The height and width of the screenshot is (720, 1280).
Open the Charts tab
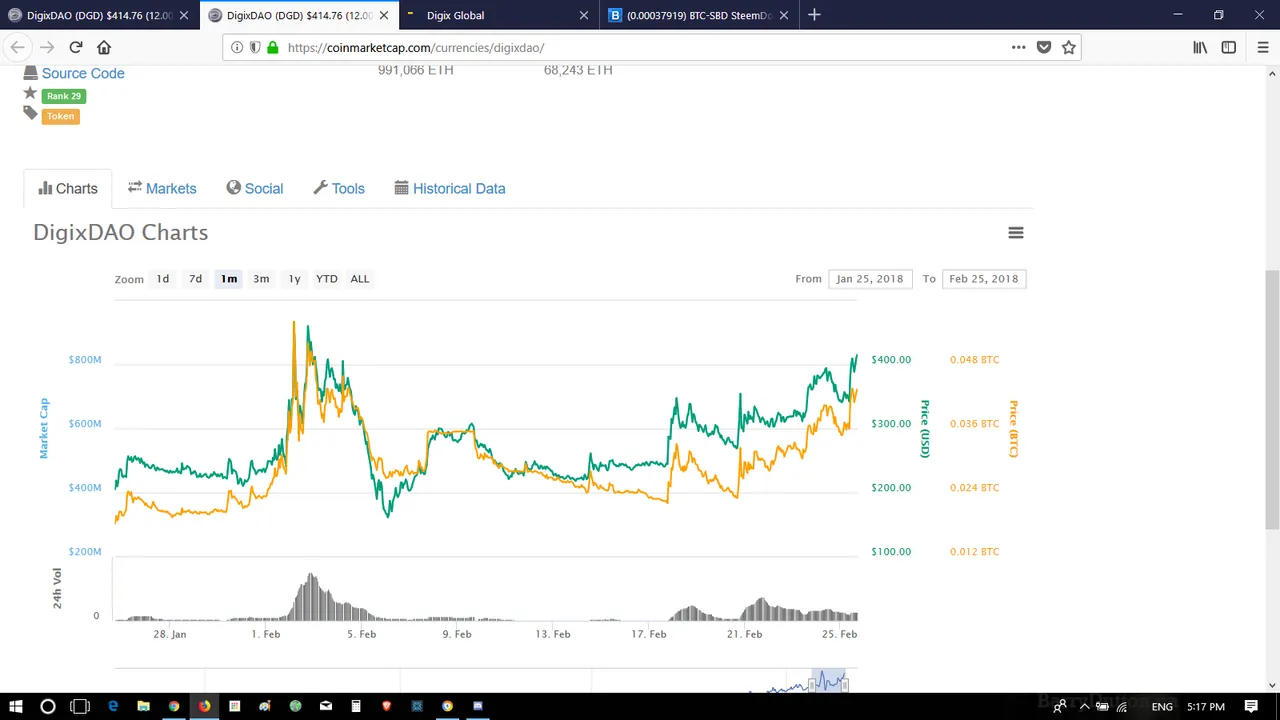(x=68, y=188)
